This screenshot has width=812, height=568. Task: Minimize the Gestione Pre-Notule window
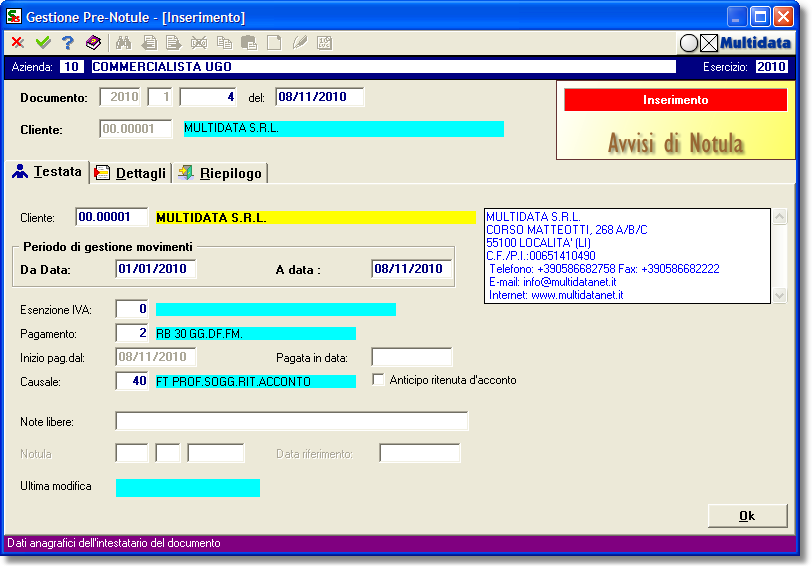point(736,17)
